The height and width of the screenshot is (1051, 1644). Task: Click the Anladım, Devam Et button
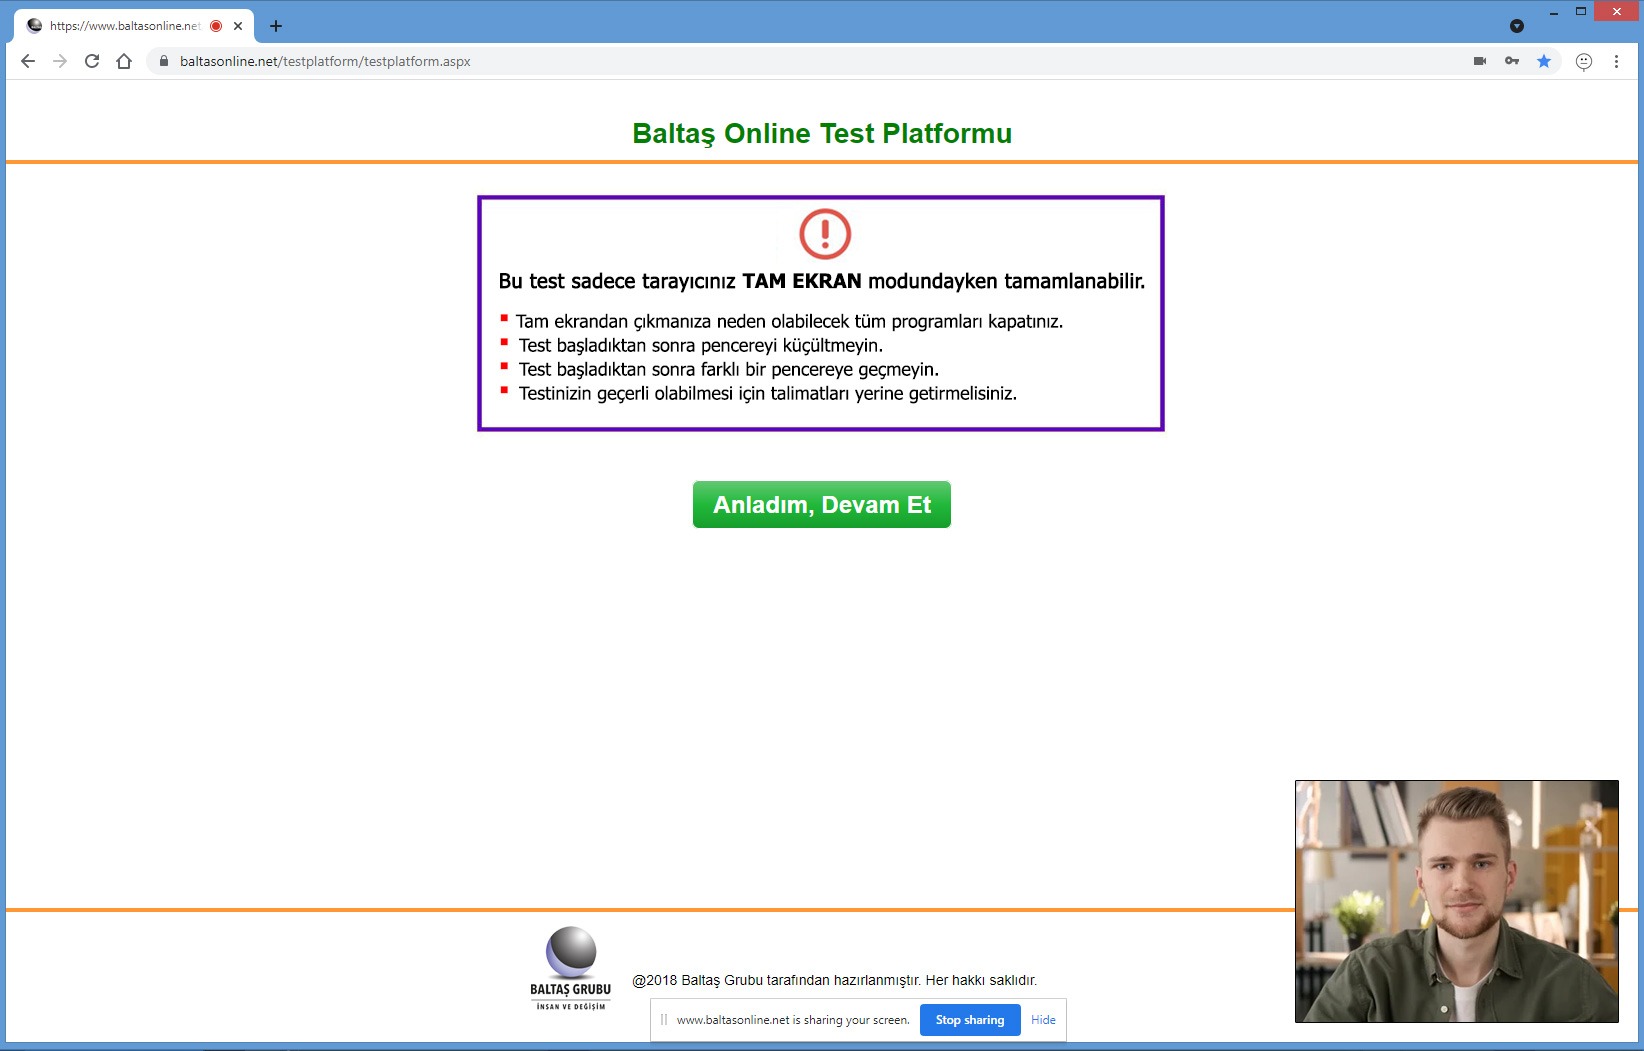(x=821, y=505)
